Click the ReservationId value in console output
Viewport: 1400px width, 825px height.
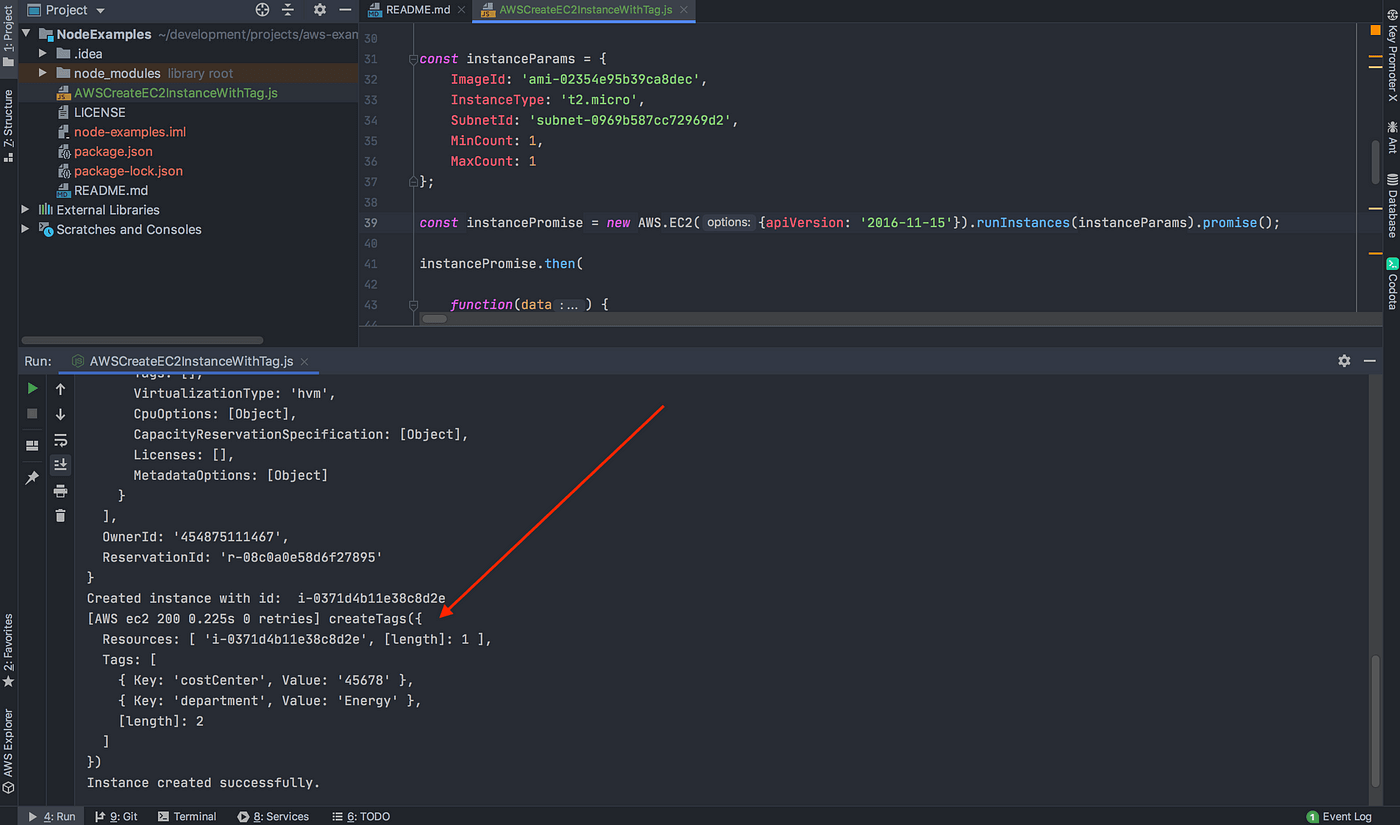pyautogui.click(x=301, y=557)
